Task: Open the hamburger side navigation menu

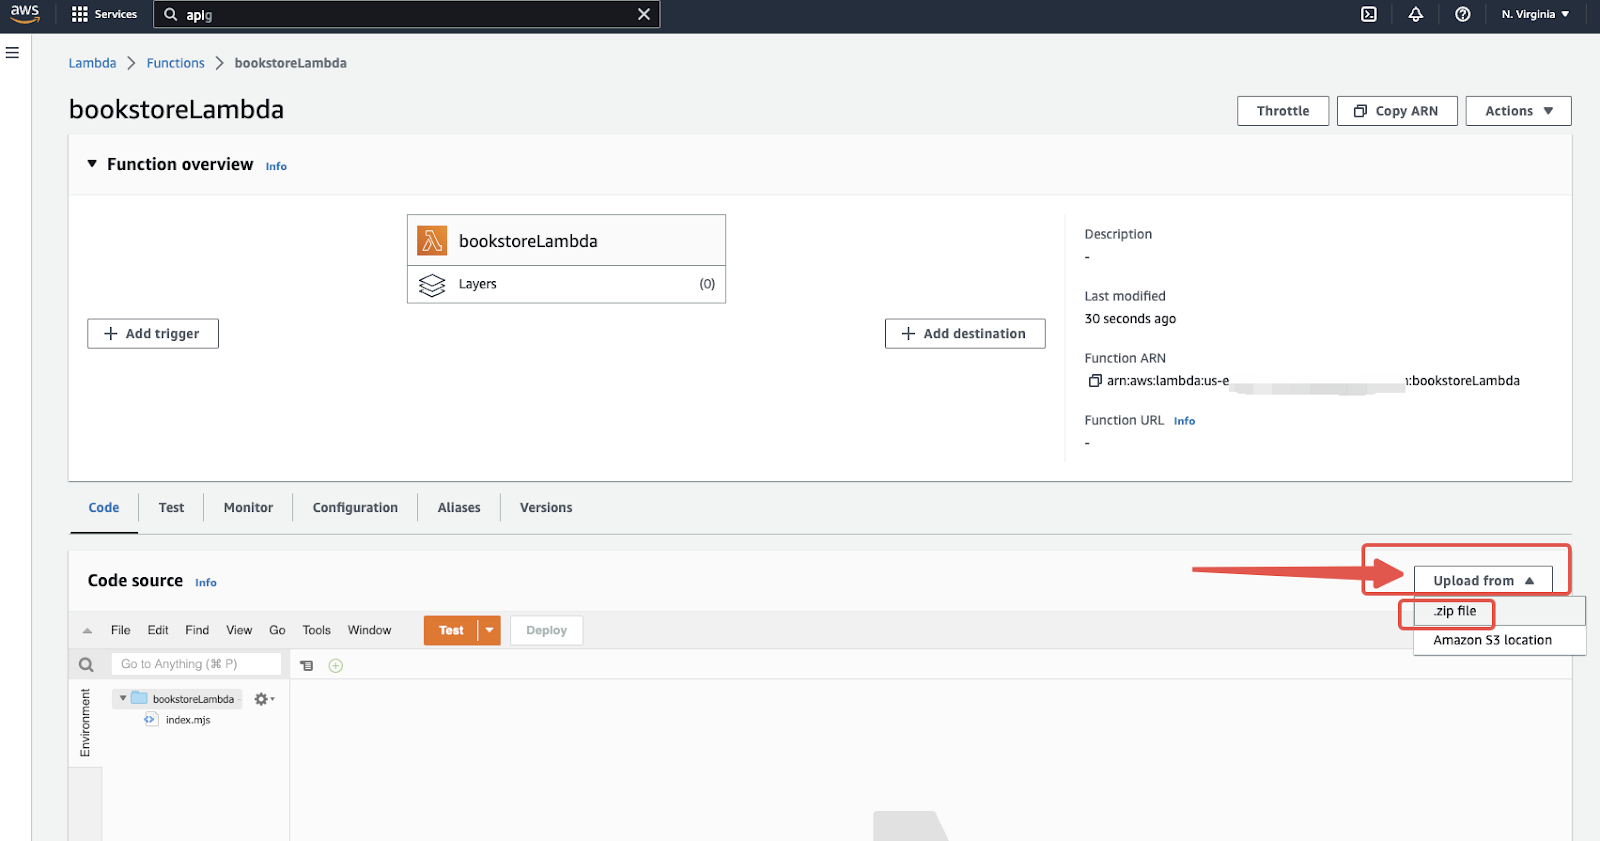Action: (x=13, y=53)
